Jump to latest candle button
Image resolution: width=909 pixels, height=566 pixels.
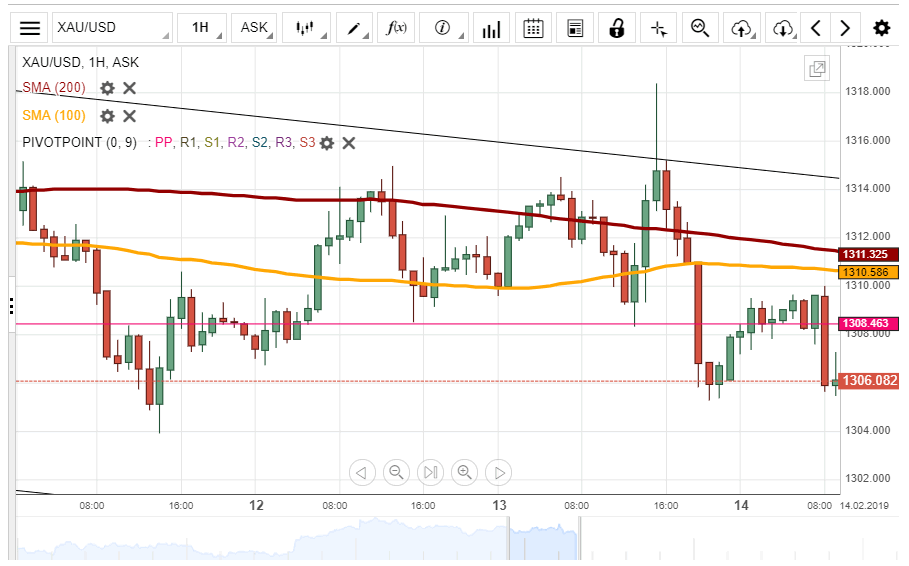430,473
